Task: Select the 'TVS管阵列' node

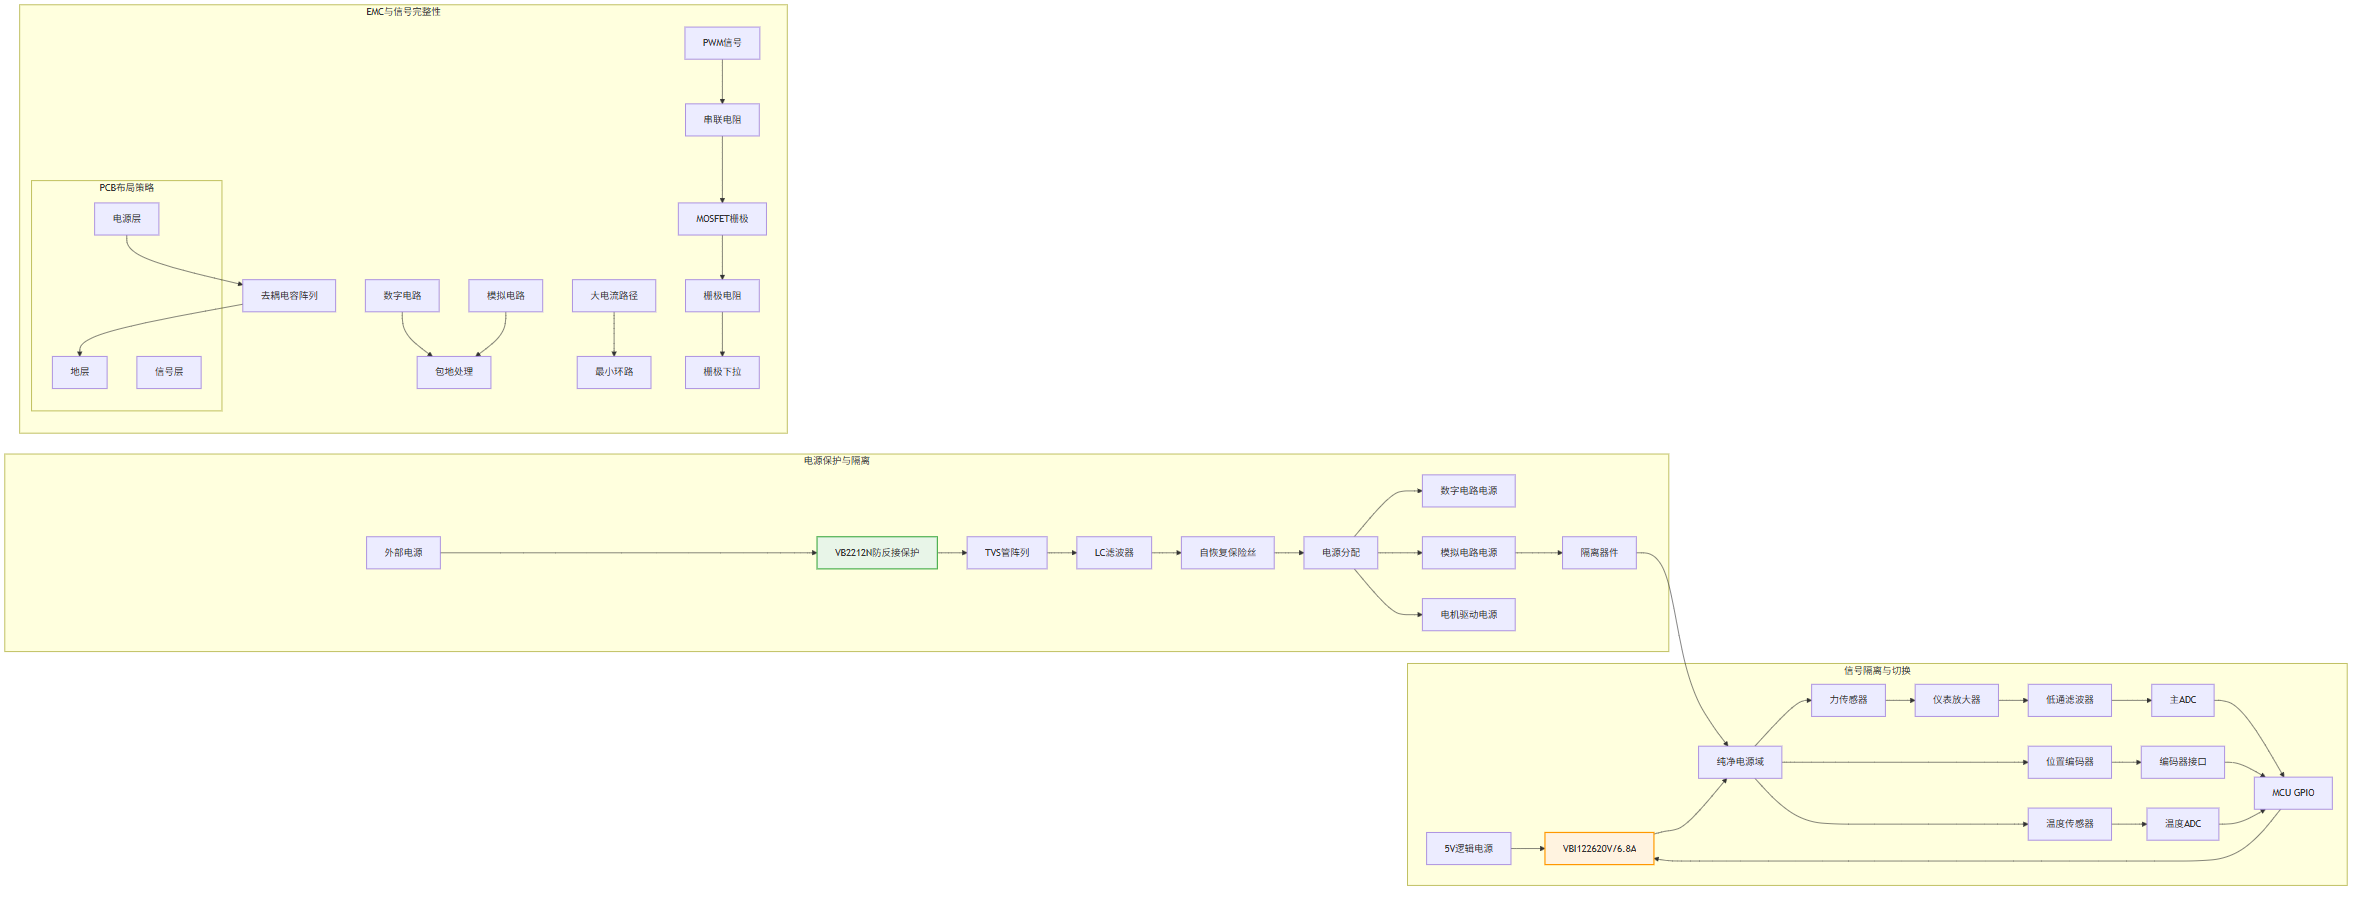Action: 1007,553
